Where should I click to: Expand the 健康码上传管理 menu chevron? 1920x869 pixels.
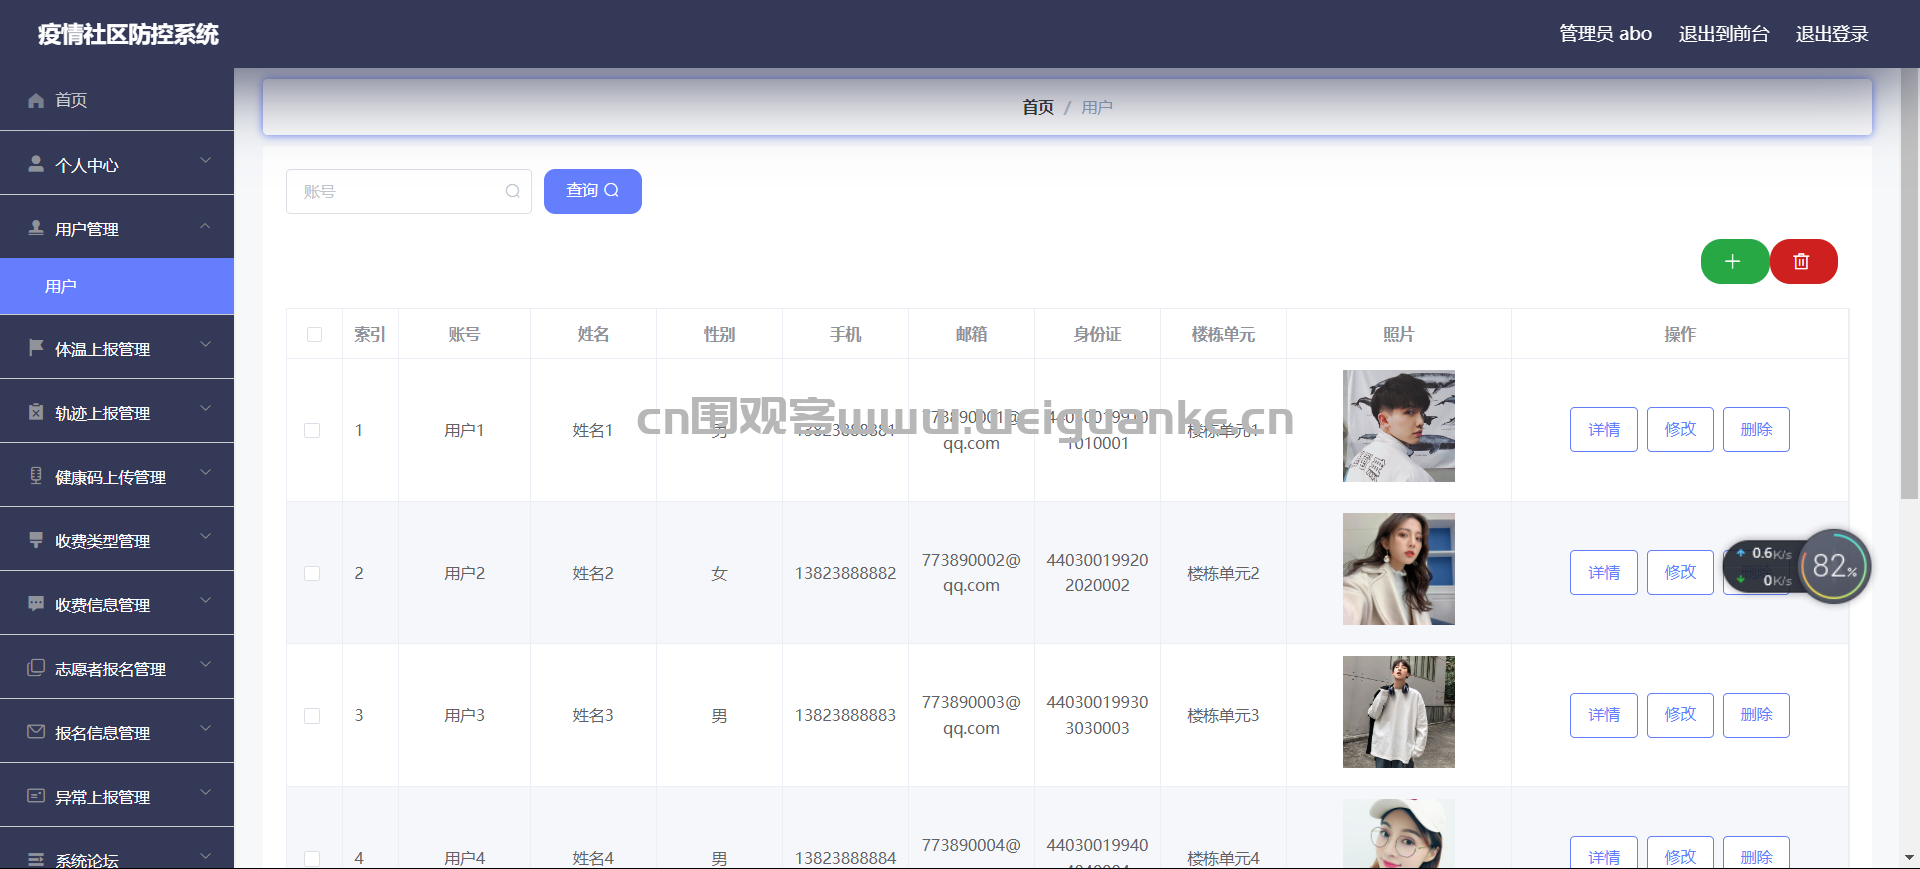205,472
